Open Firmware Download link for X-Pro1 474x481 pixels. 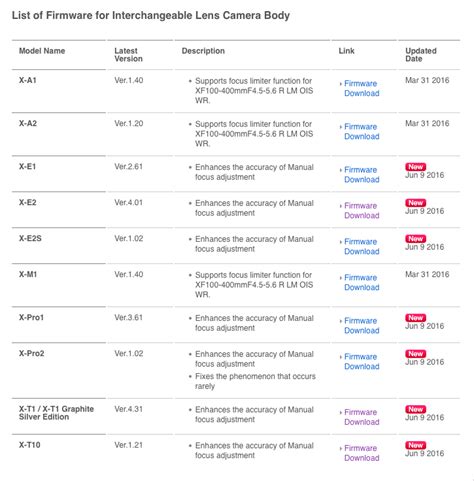361,326
